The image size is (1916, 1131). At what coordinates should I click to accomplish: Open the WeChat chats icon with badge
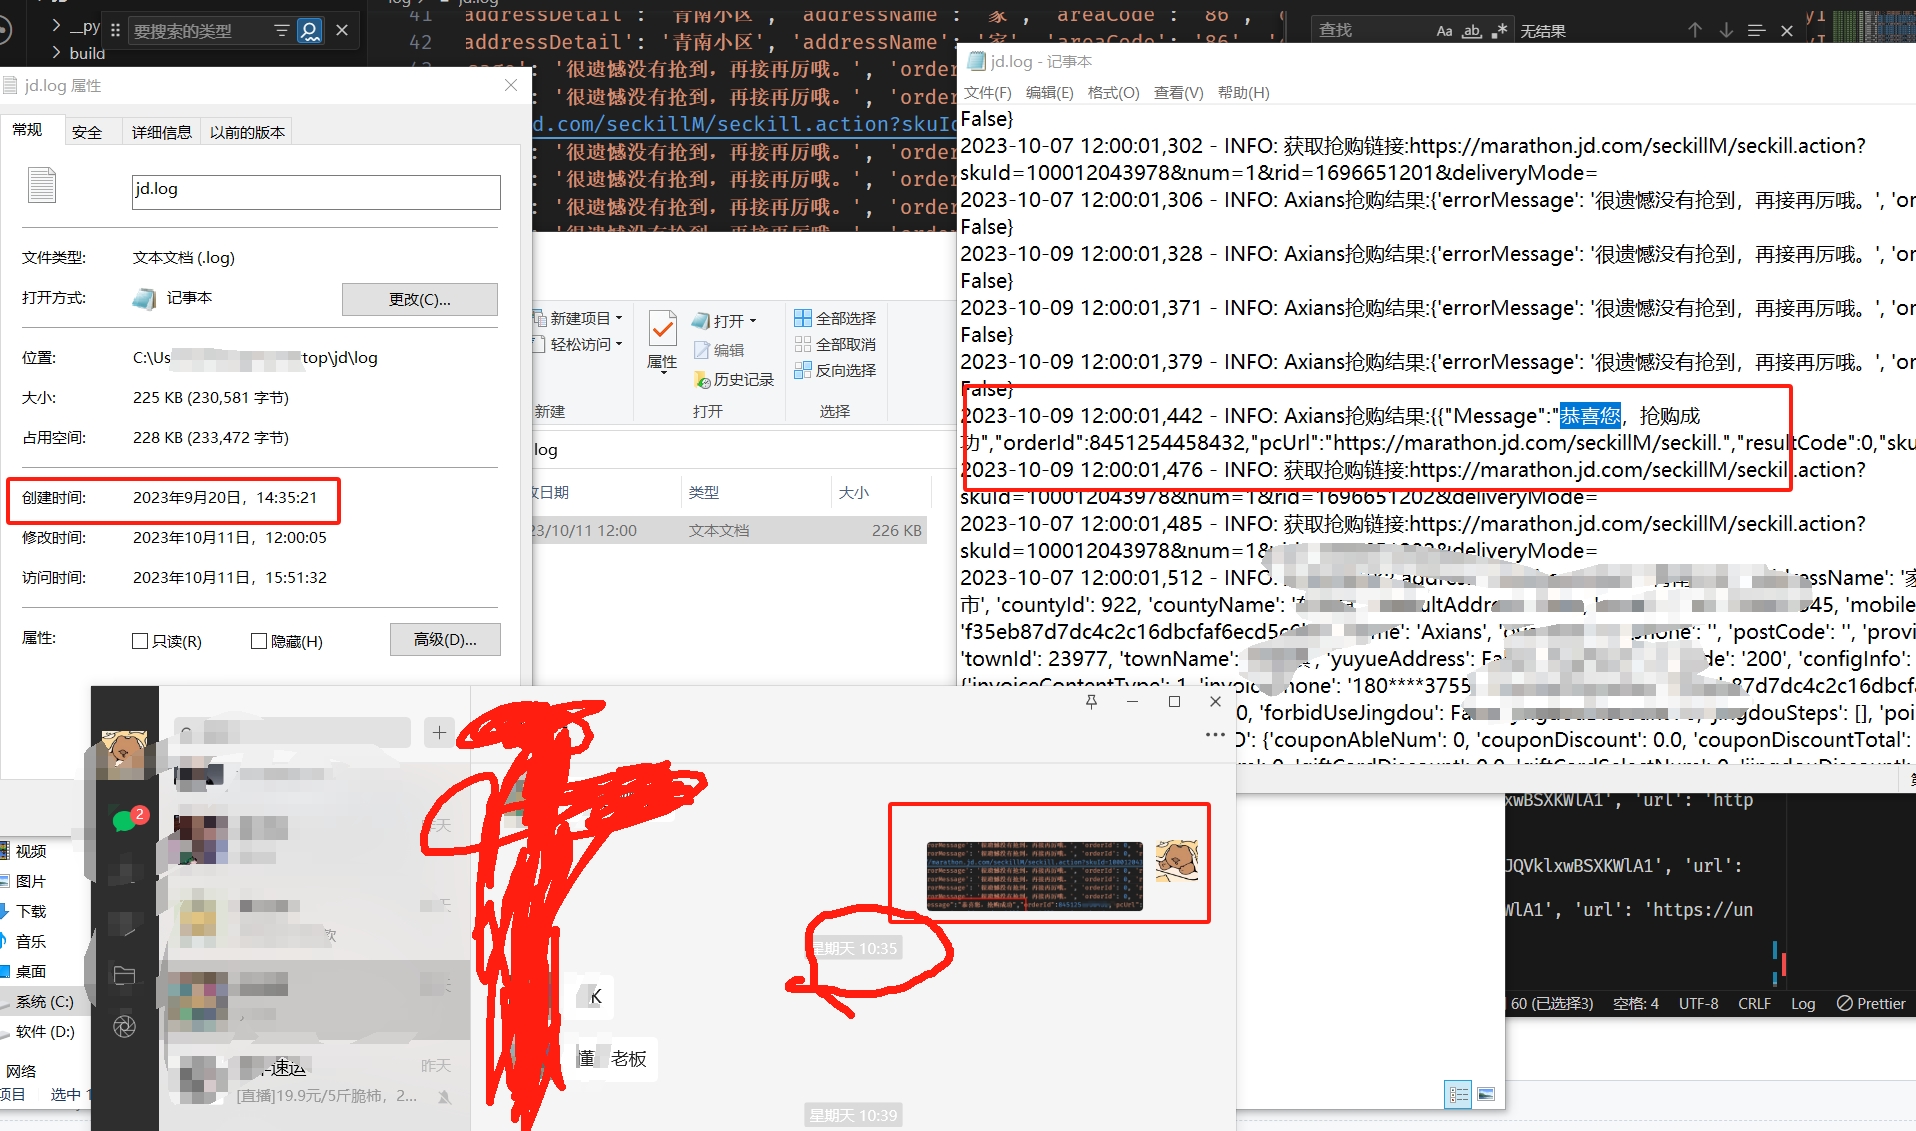[126, 821]
